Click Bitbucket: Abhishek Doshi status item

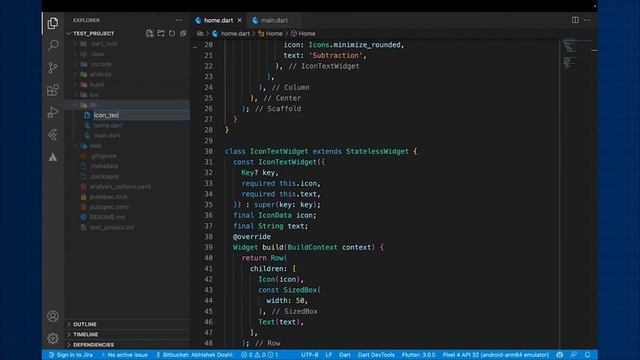[194, 355]
